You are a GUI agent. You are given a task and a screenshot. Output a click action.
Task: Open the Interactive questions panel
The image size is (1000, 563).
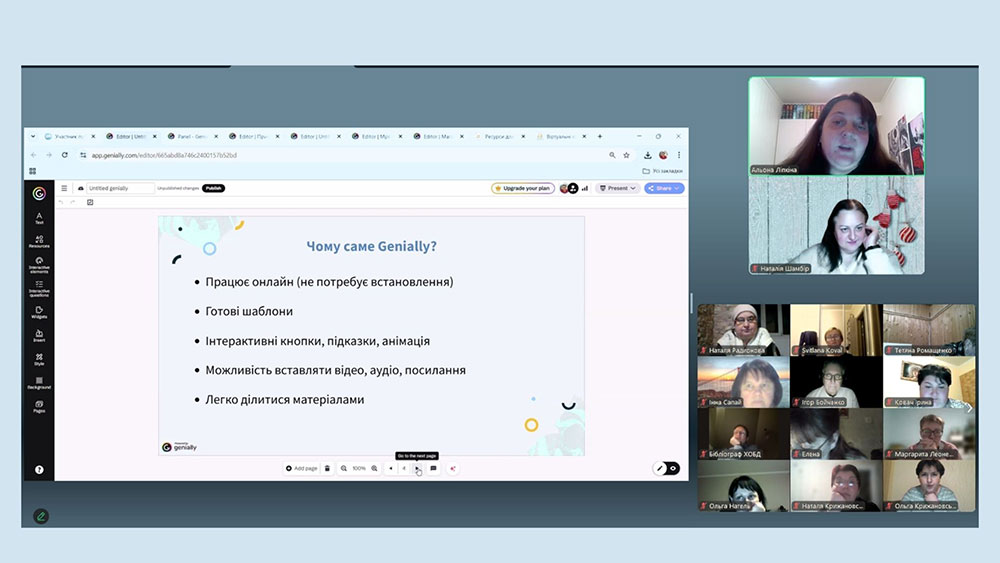(x=39, y=288)
